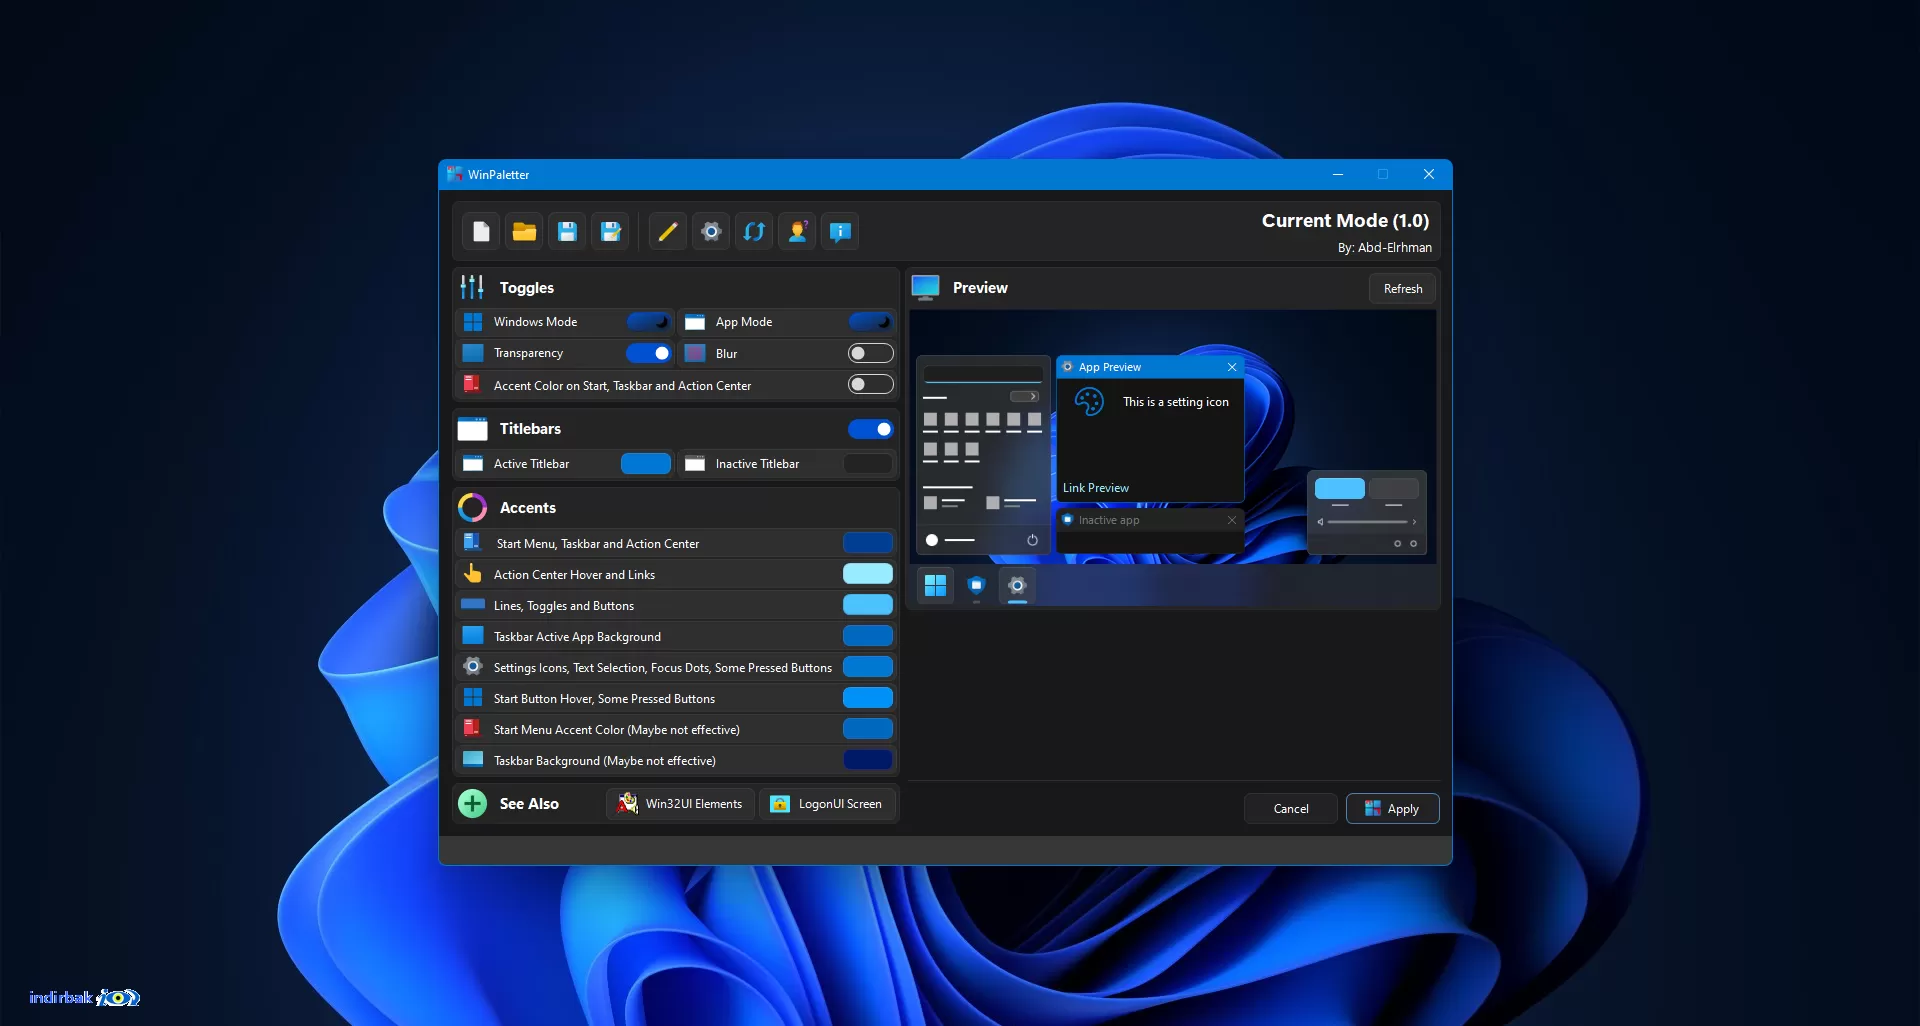
Task: Enable the Blur toggle
Action: click(x=870, y=353)
